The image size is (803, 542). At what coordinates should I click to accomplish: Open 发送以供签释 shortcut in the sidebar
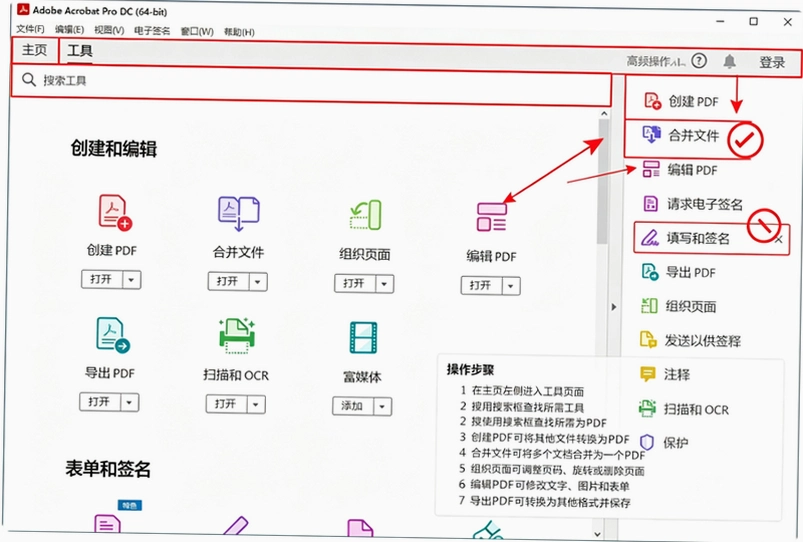690,340
